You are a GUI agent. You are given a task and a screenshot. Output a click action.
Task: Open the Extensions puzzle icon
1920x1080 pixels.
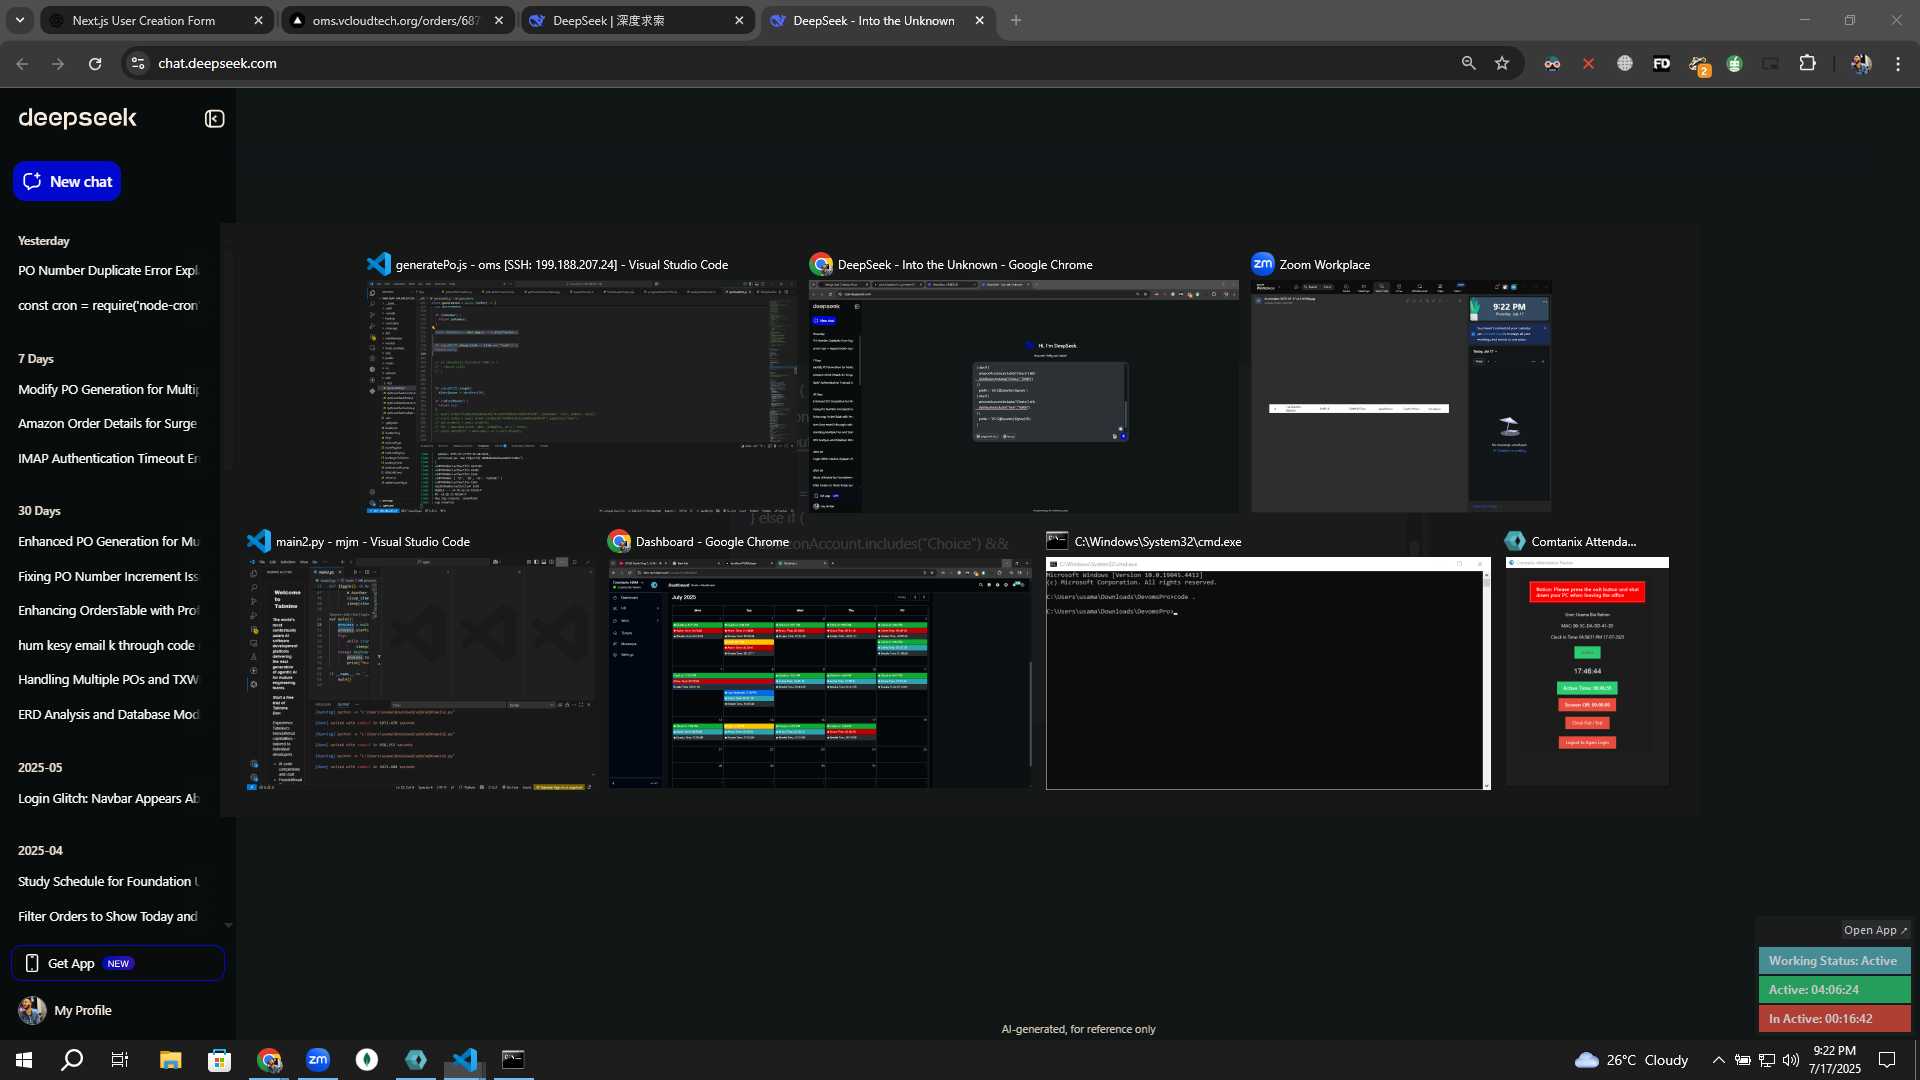pyautogui.click(x=1807, y=64)
